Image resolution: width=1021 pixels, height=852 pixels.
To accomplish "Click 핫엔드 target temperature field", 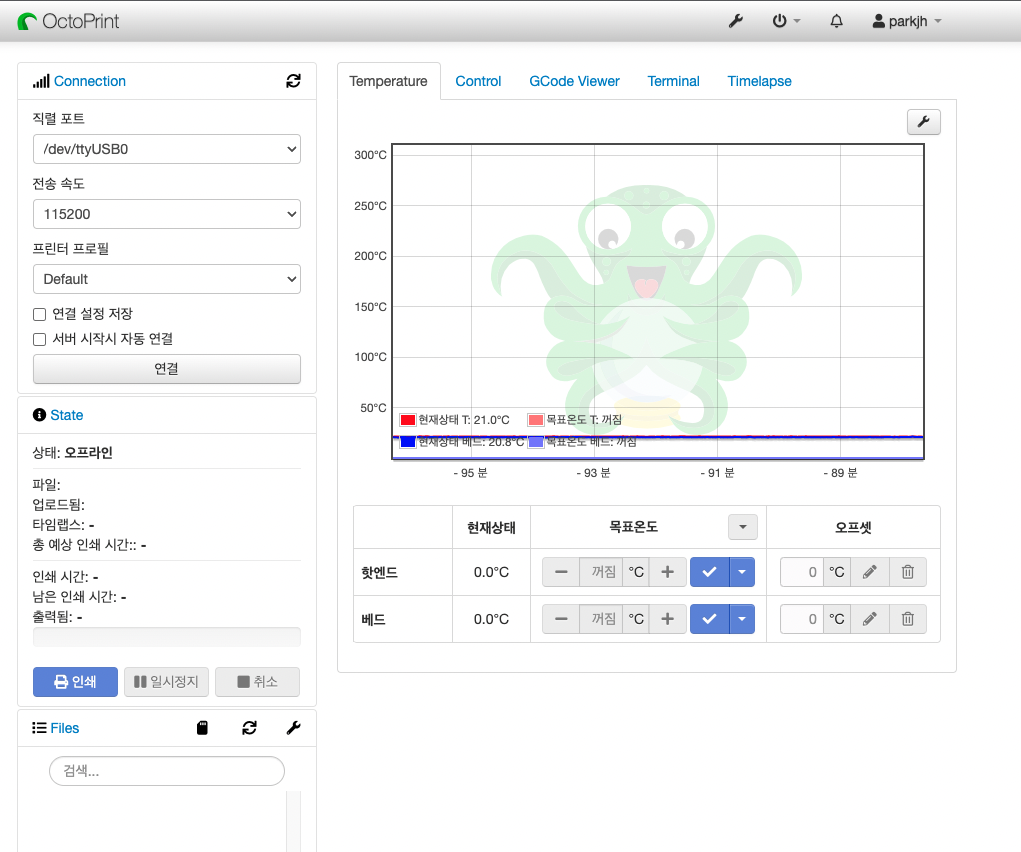I will 601,572.
